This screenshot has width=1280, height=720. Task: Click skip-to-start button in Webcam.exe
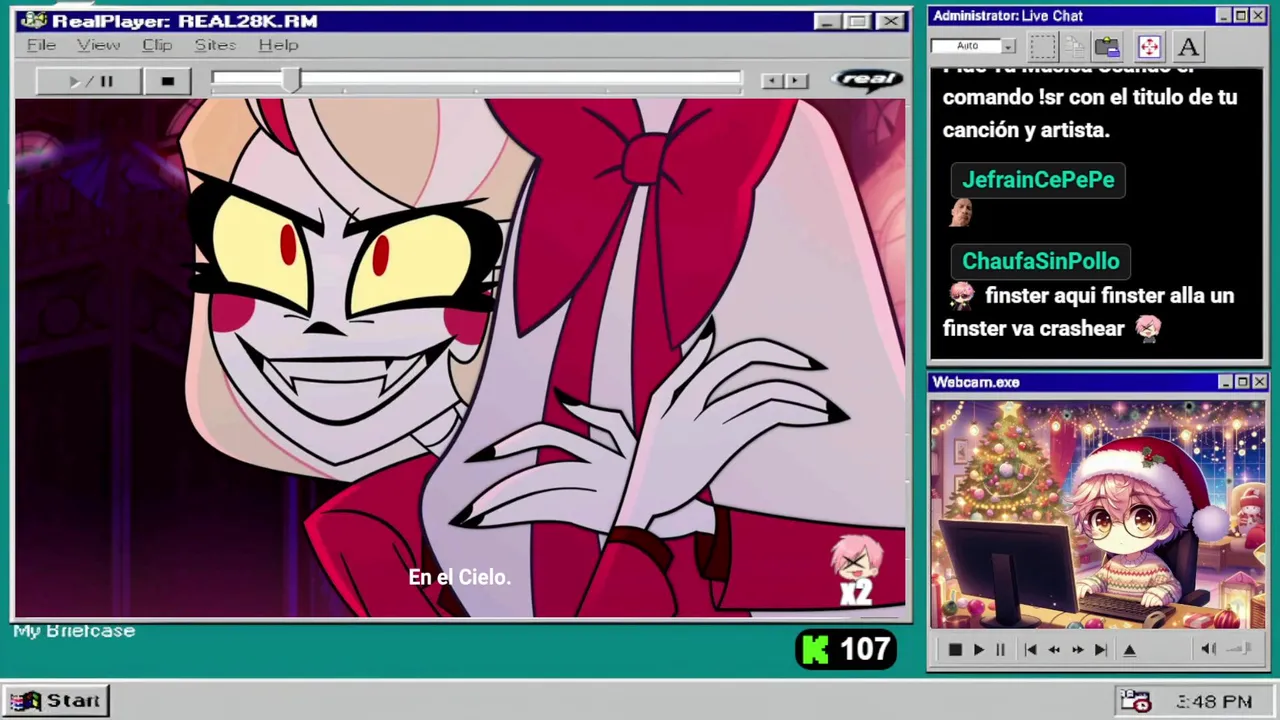click(1031, 650)
